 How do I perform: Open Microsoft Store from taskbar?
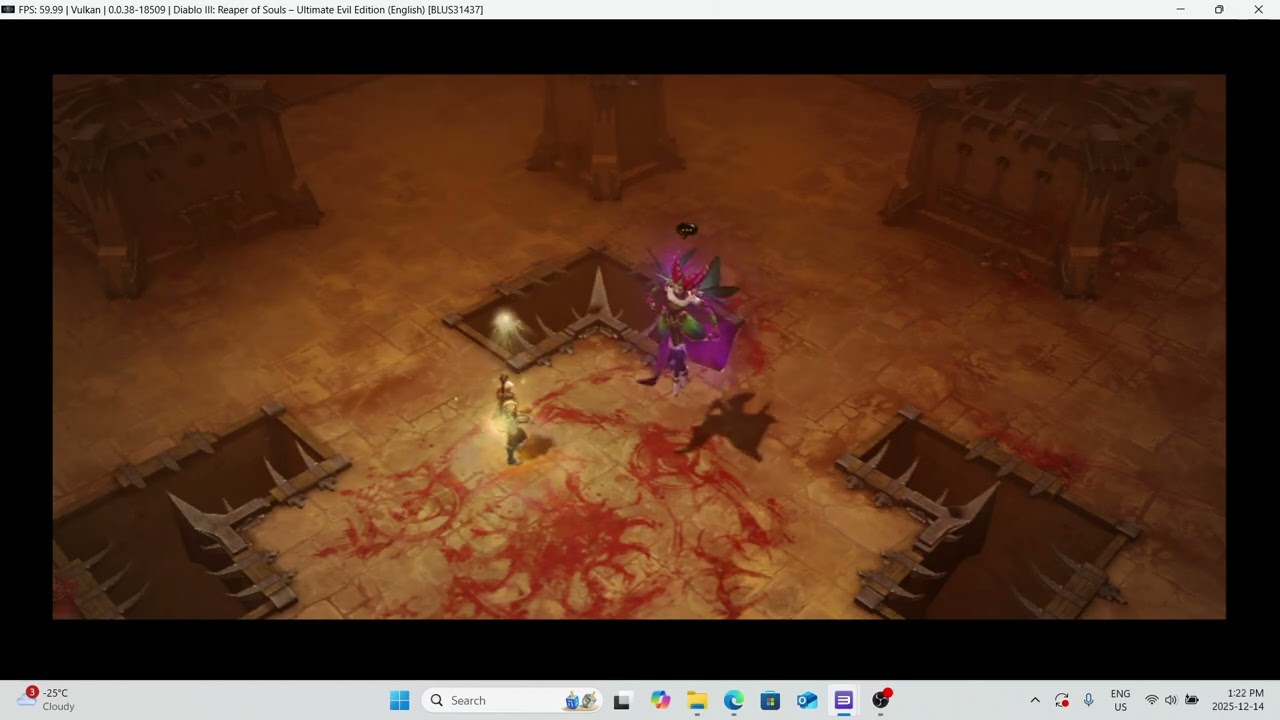tap(770, 700)
